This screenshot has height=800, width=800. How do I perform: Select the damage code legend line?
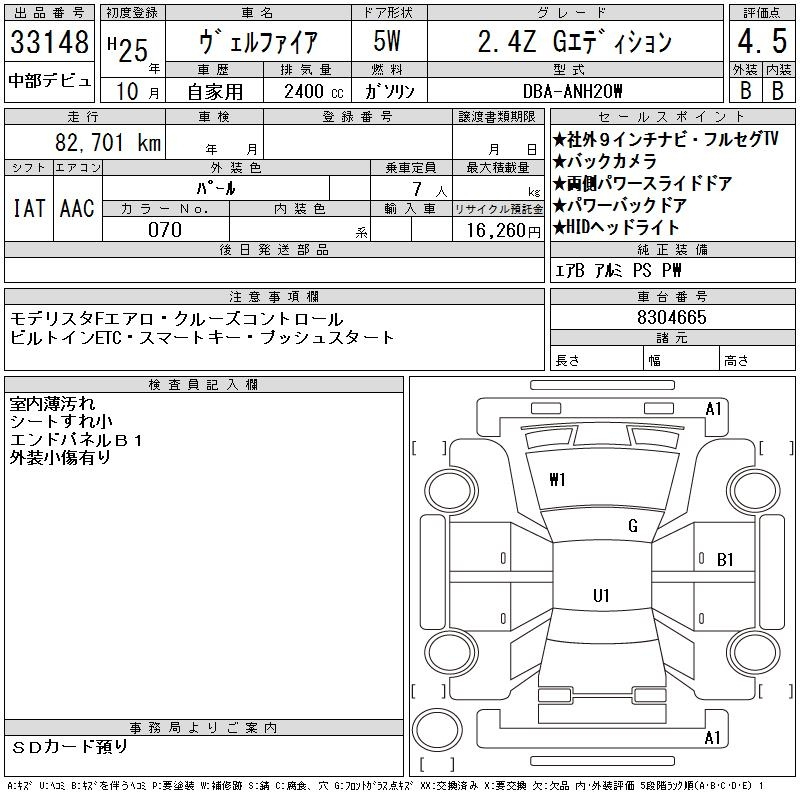[386, 786]
